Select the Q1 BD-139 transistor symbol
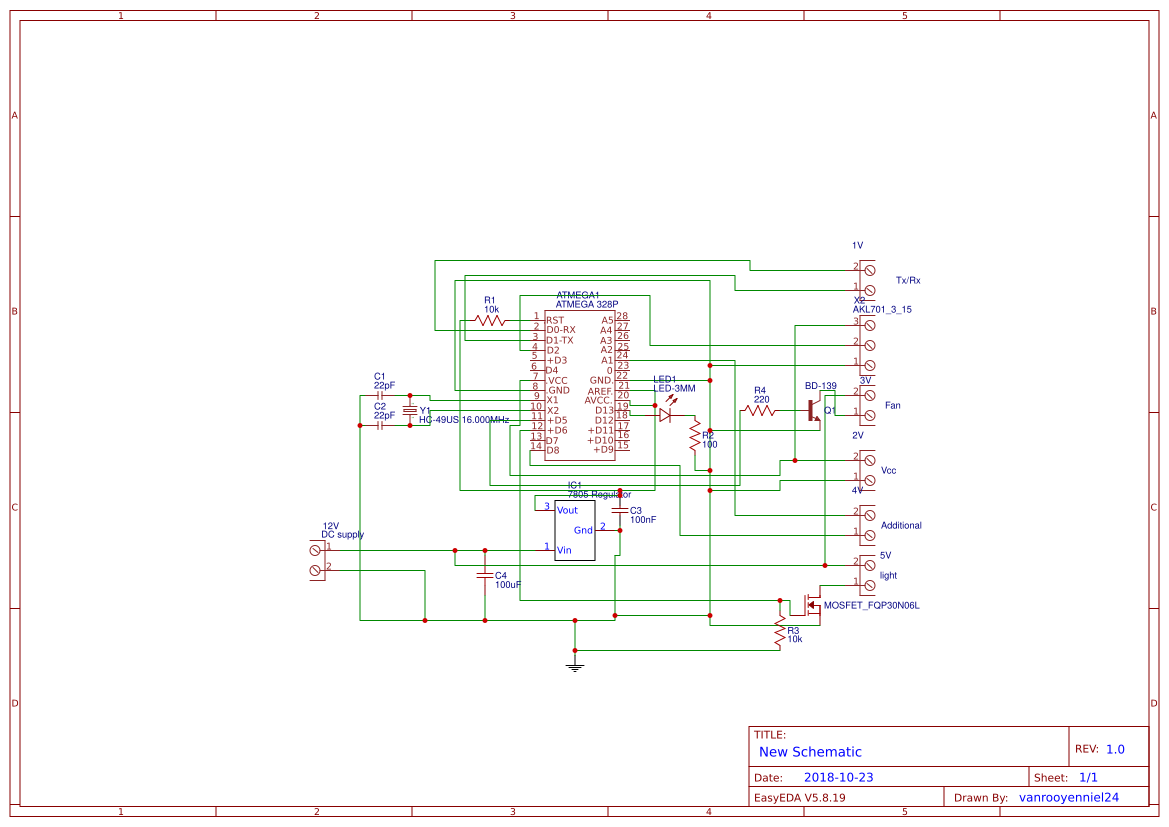Screen dimensions: 1169x827 pos(810,408)
